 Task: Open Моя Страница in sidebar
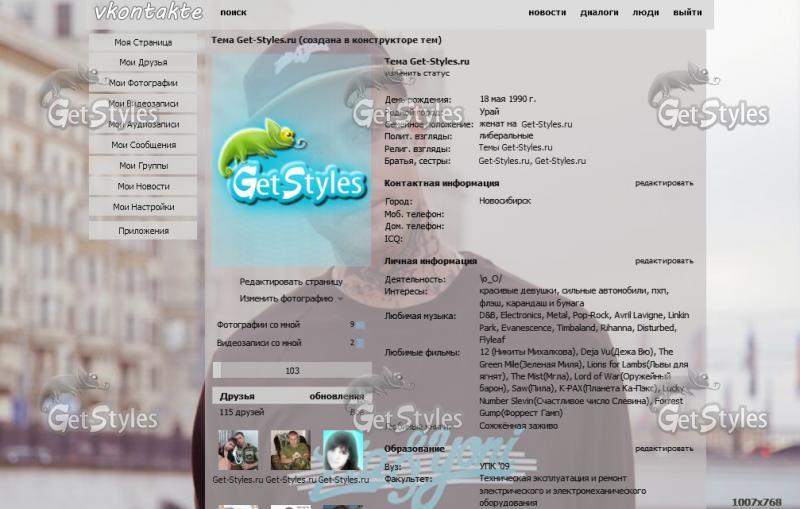click(x=143, y=42)
